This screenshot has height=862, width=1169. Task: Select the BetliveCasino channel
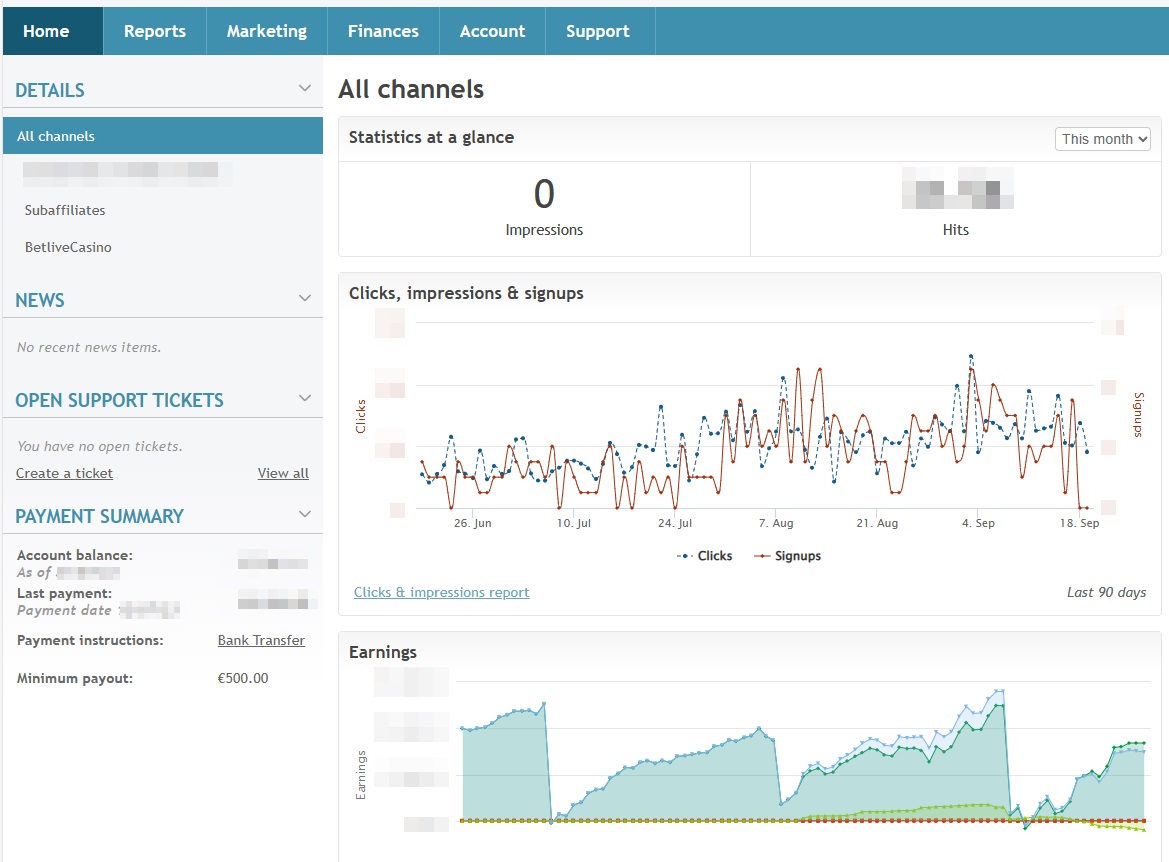(69, 247)
